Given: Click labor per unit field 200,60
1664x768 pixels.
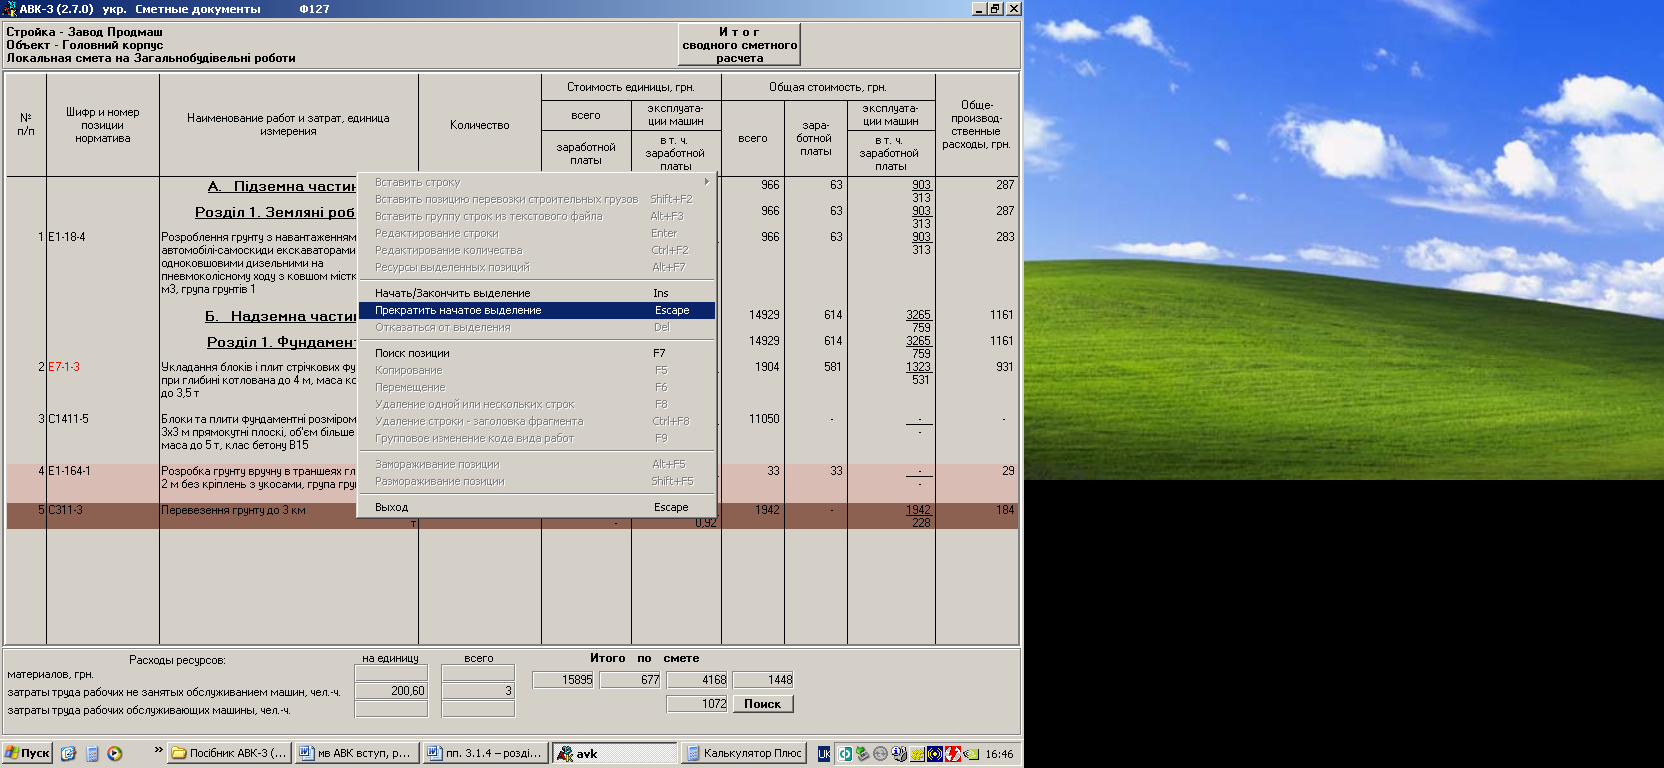Looking at the screenshot, I should pos(391,691).
